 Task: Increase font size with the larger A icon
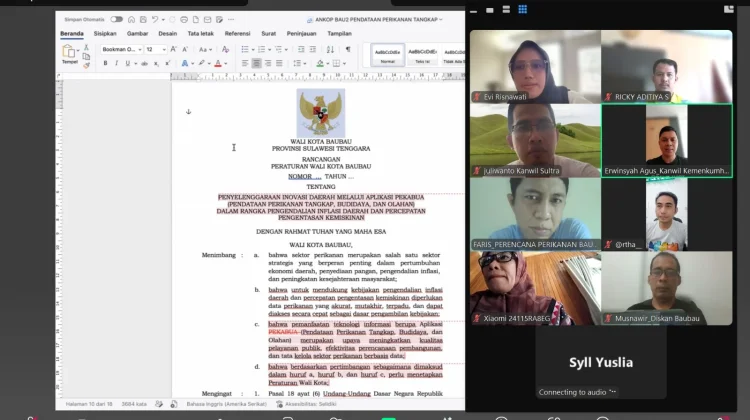pos(174,49)
